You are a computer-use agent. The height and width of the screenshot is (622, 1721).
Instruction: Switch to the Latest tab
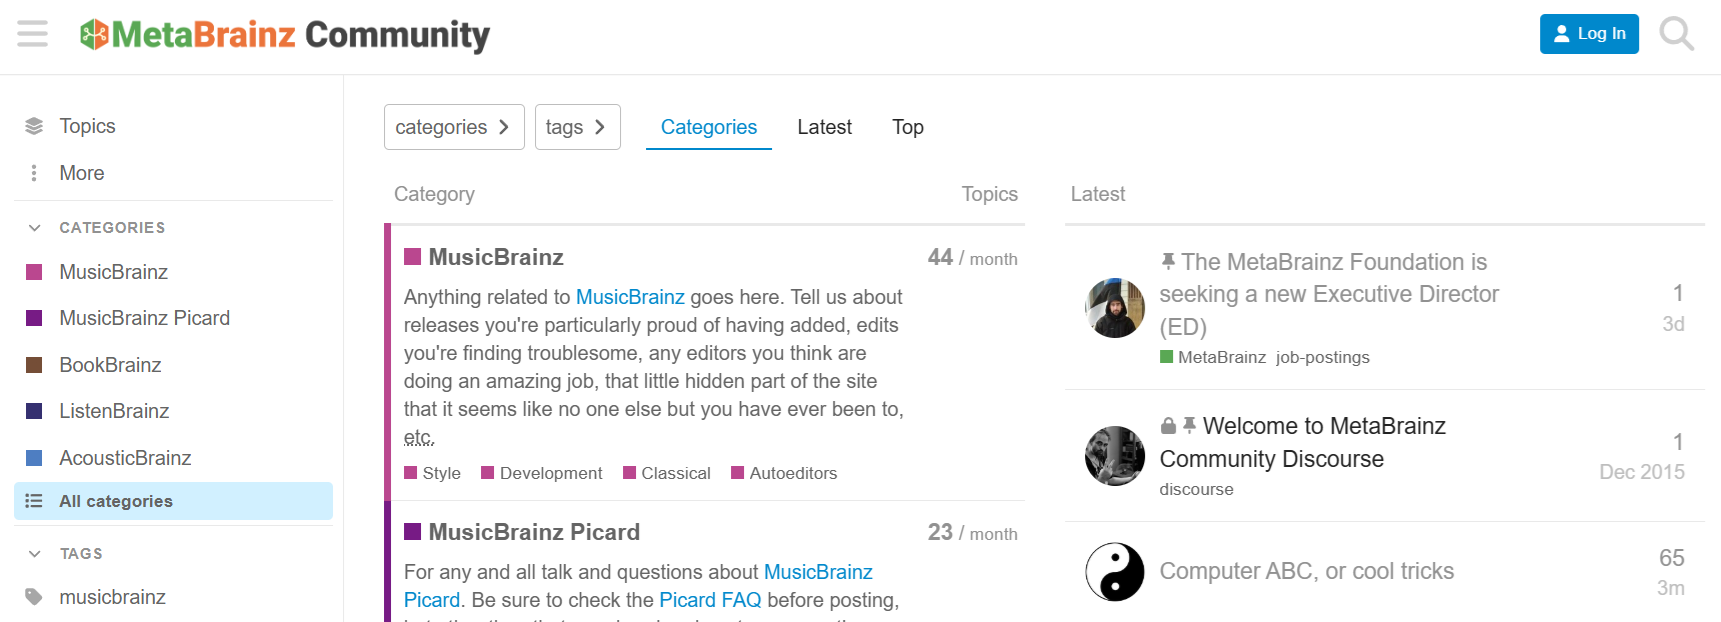pyautogui.click(x=824, y=127)
